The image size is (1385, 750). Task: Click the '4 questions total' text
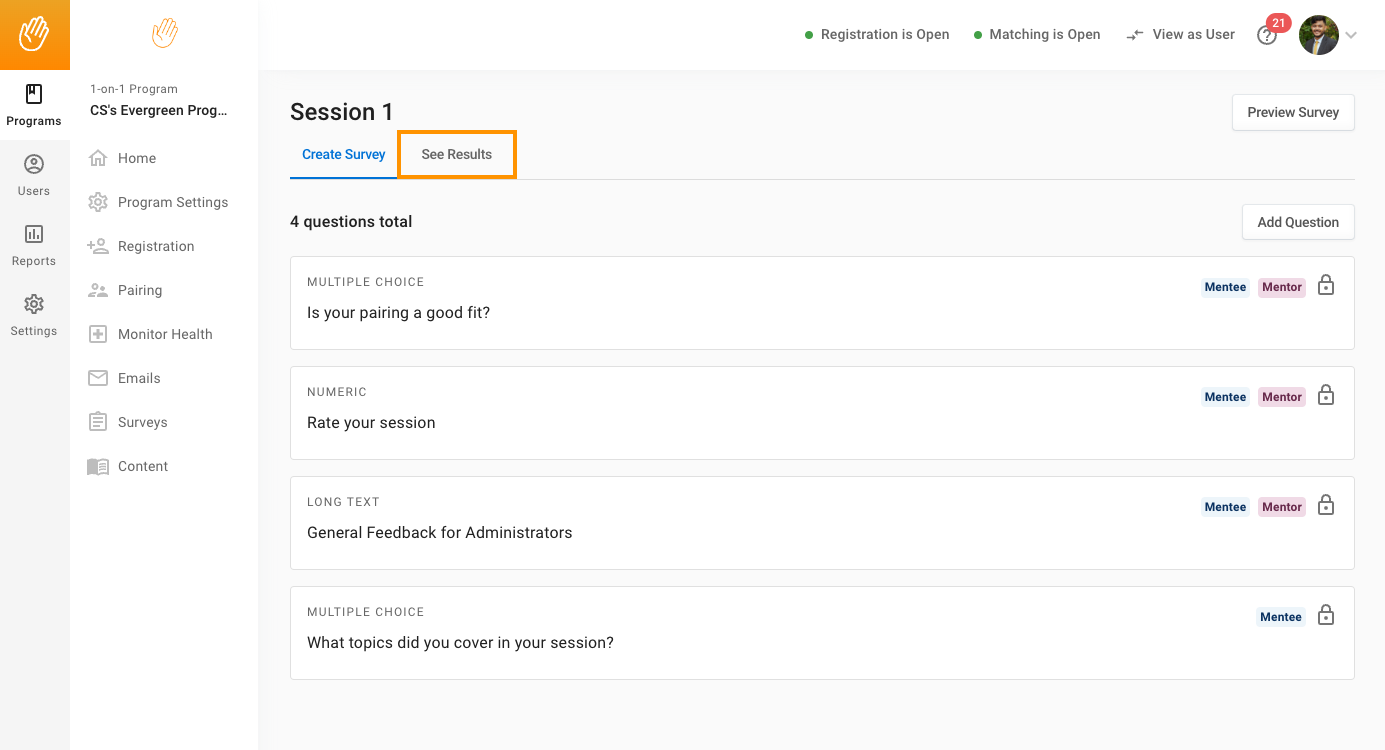(351, 222)
